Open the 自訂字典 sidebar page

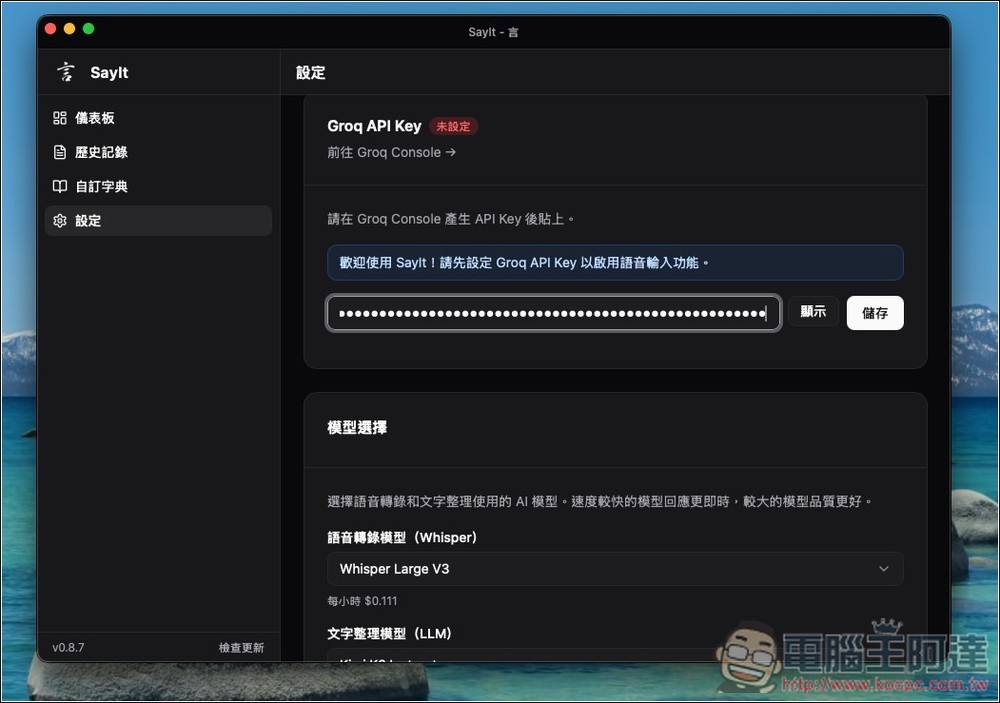158,186
